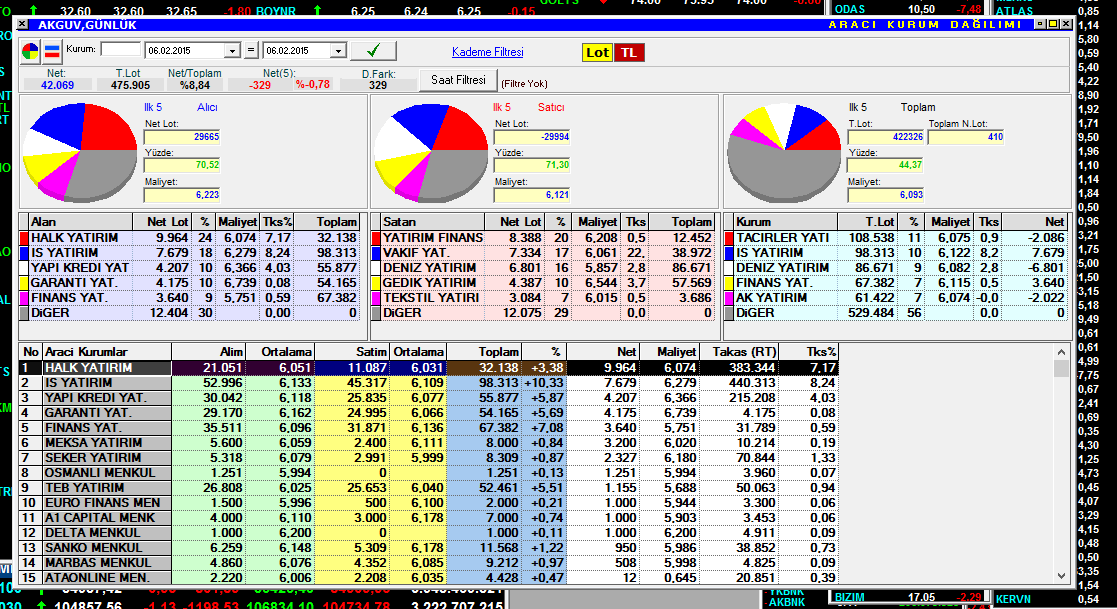Viewport: 1117px width, 609px height.
Task: Sort by the Alim column header
Action: [x=208, y=352]
